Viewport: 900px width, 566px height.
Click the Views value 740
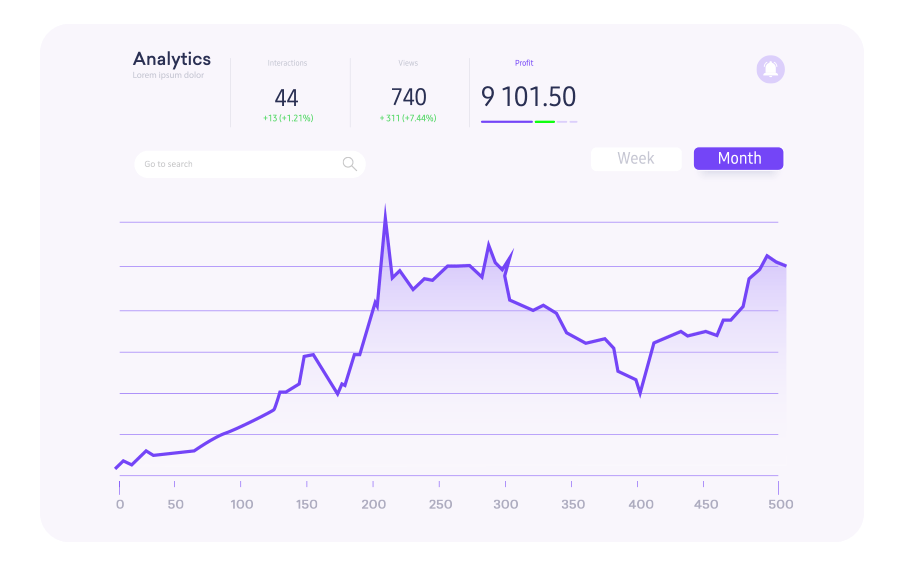409,97
